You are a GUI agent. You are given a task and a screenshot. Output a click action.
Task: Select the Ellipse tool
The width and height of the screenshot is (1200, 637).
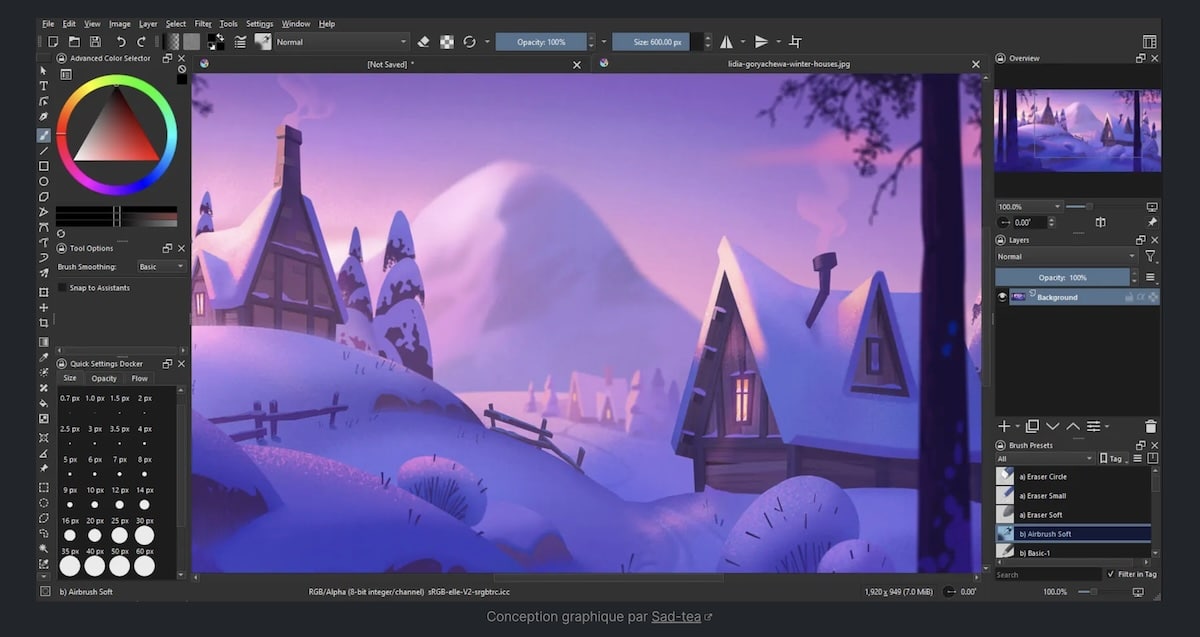point(44,181)
